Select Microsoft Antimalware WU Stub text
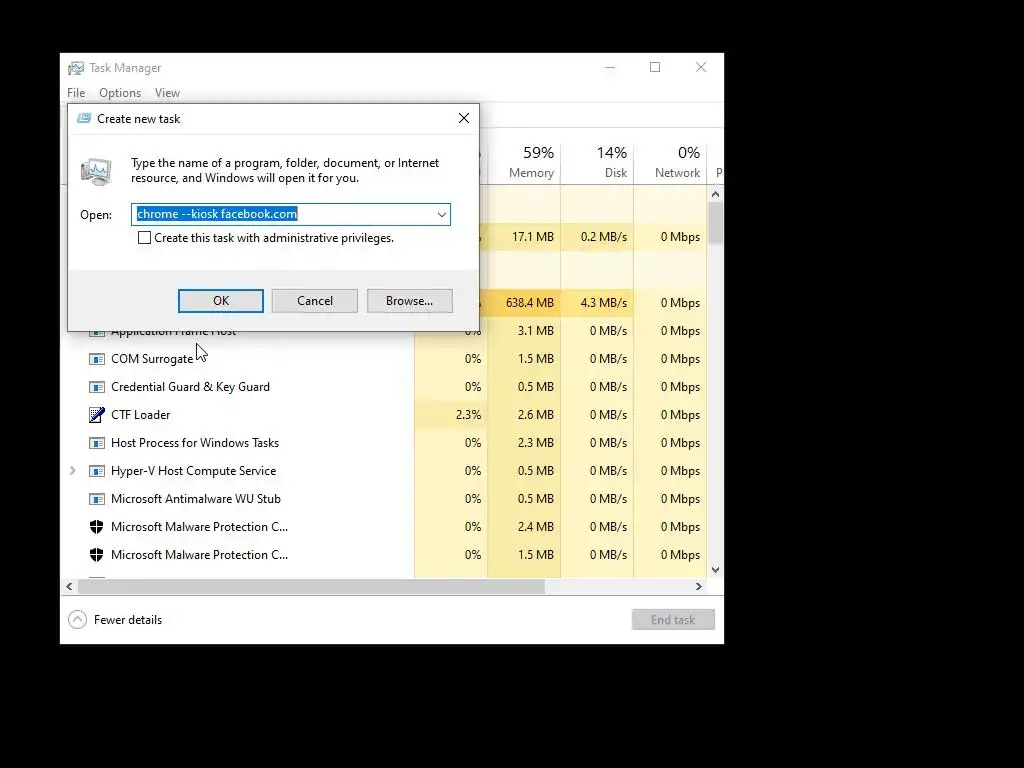This screenshot has width=1024, height=768. click(x=196, y=499)
